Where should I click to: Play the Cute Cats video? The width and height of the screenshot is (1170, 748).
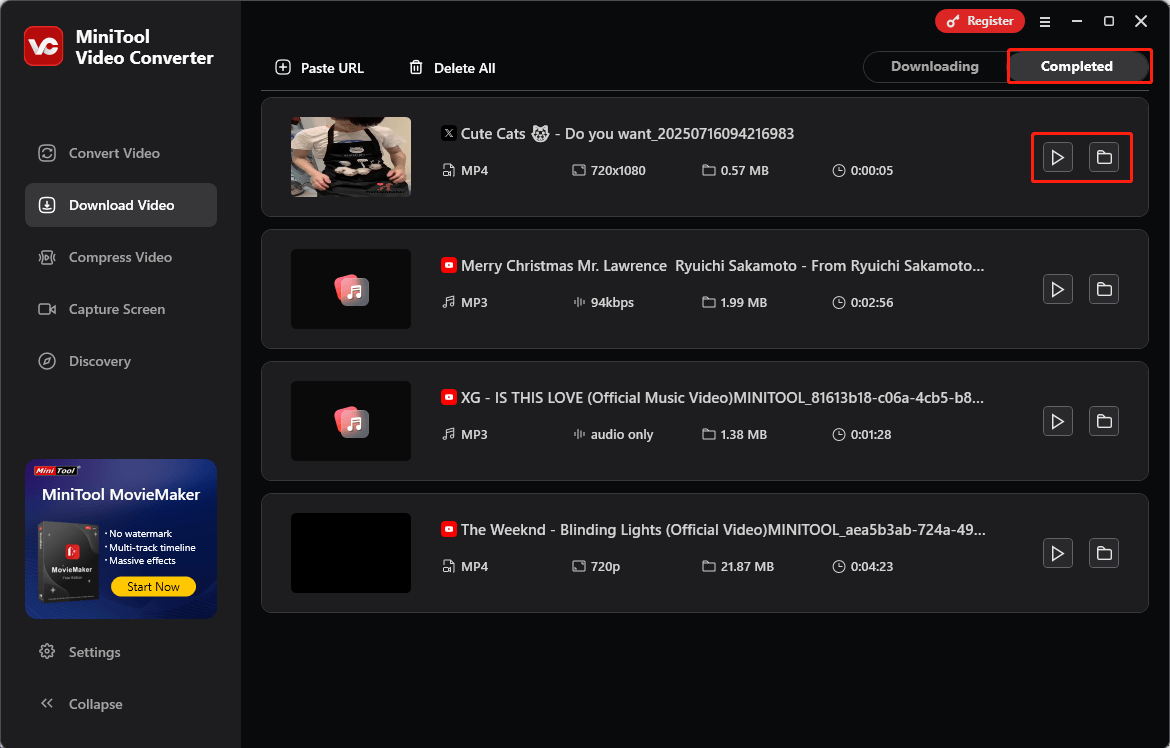1057,158
